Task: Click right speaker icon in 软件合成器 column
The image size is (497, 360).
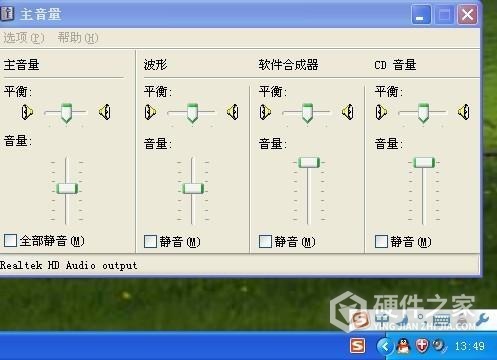Action: pyautogui.click(x=348, y=112)
